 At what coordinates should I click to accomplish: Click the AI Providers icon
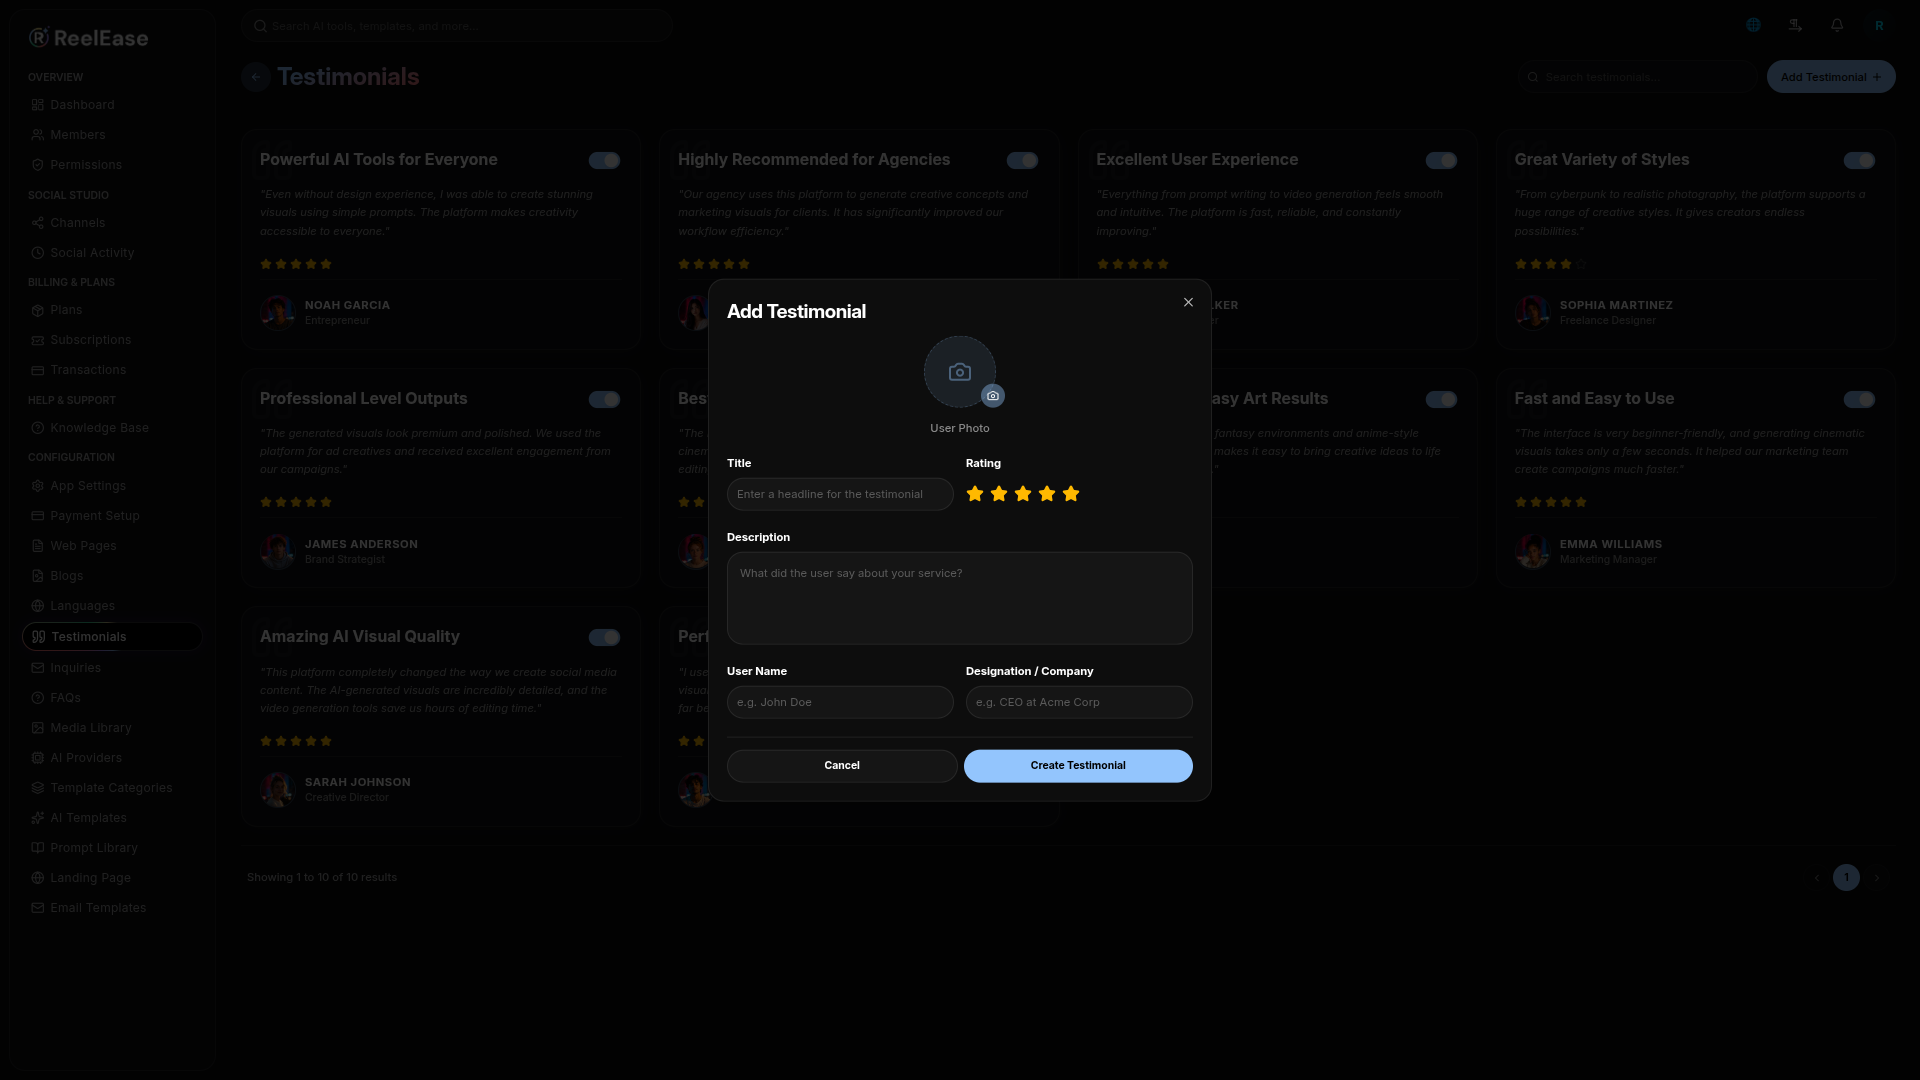pos(37,758)
